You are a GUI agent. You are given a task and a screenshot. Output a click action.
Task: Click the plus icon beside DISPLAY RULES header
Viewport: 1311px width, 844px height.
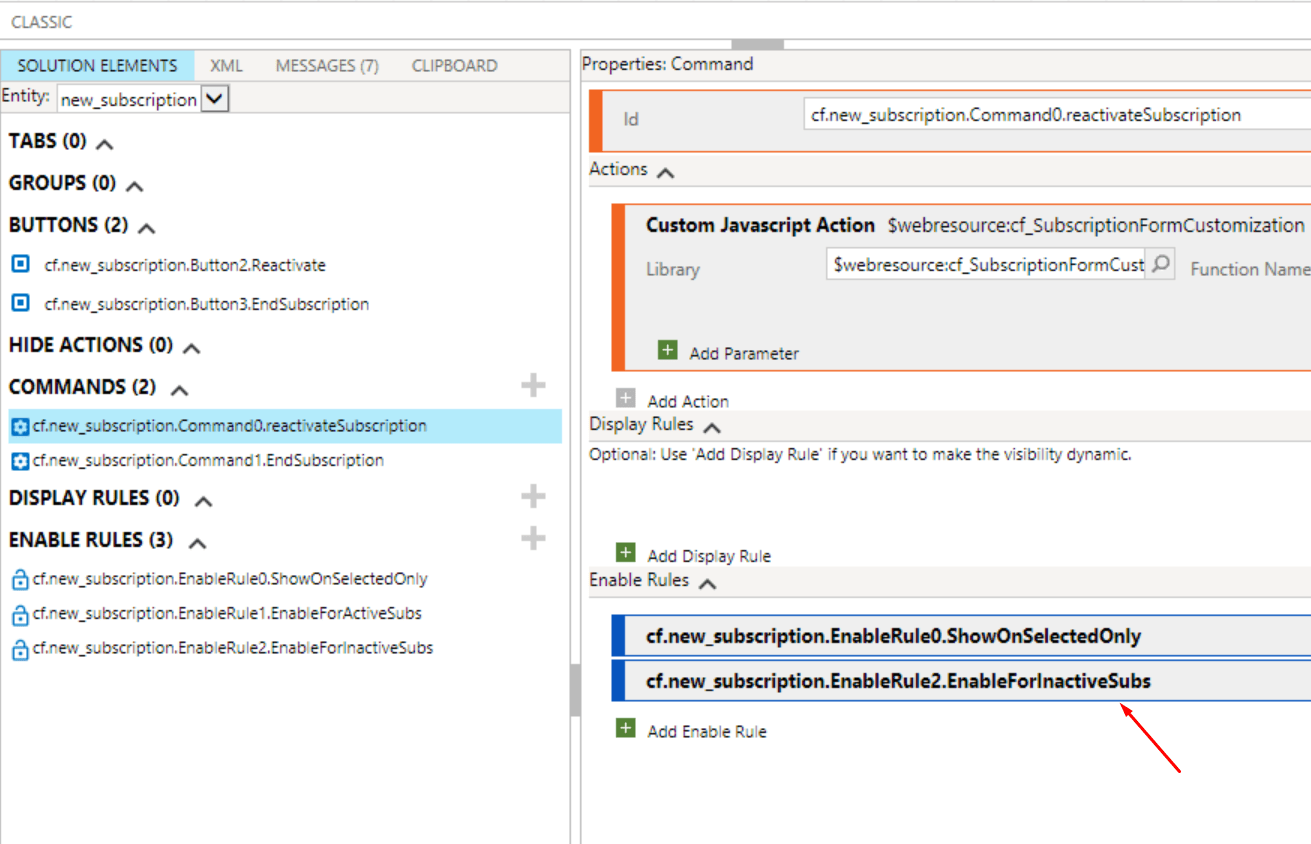[533, 495]
